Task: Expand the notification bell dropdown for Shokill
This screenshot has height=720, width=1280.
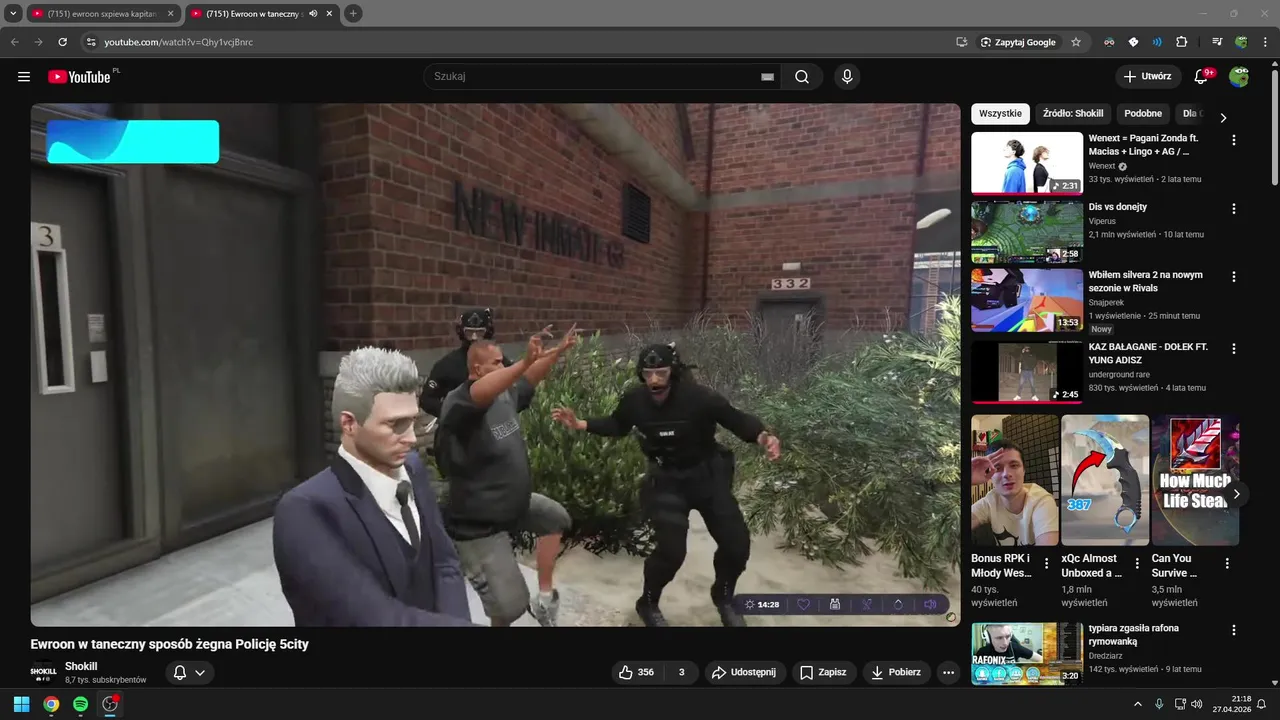Action: [x=189, y=673]
